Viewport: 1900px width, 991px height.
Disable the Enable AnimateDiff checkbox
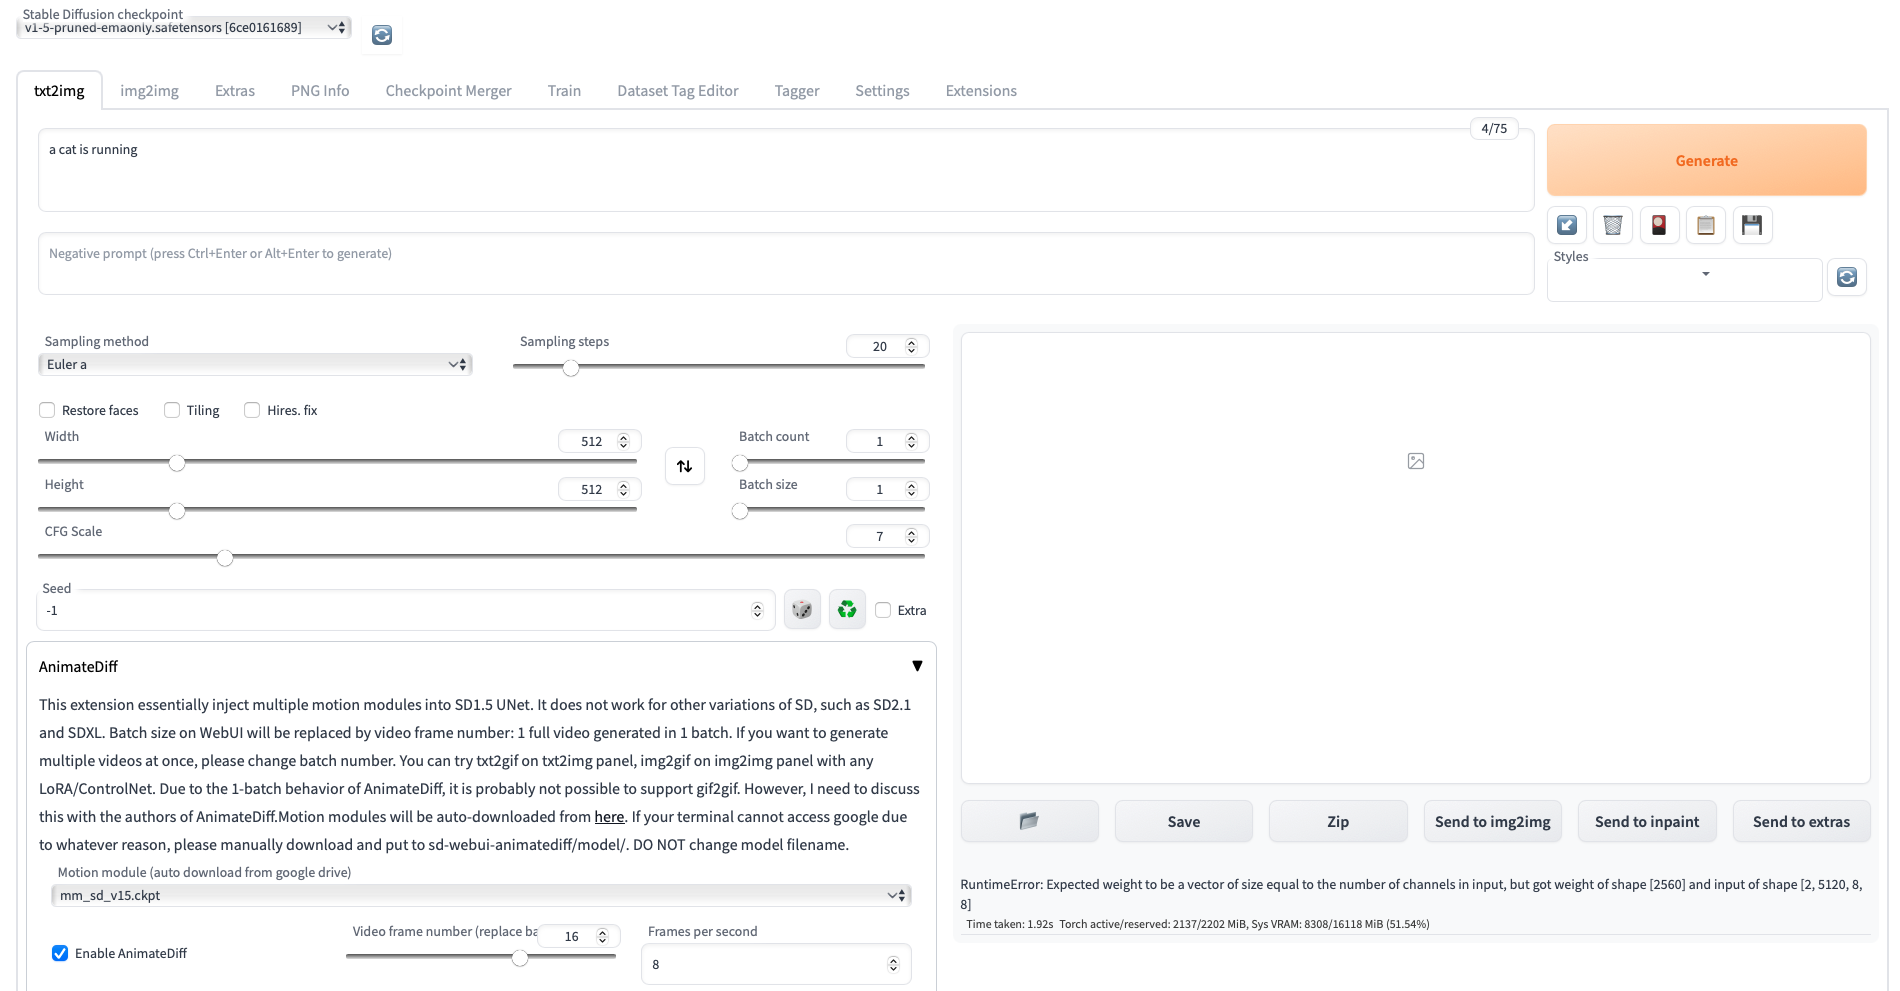(x=60, y=953)
